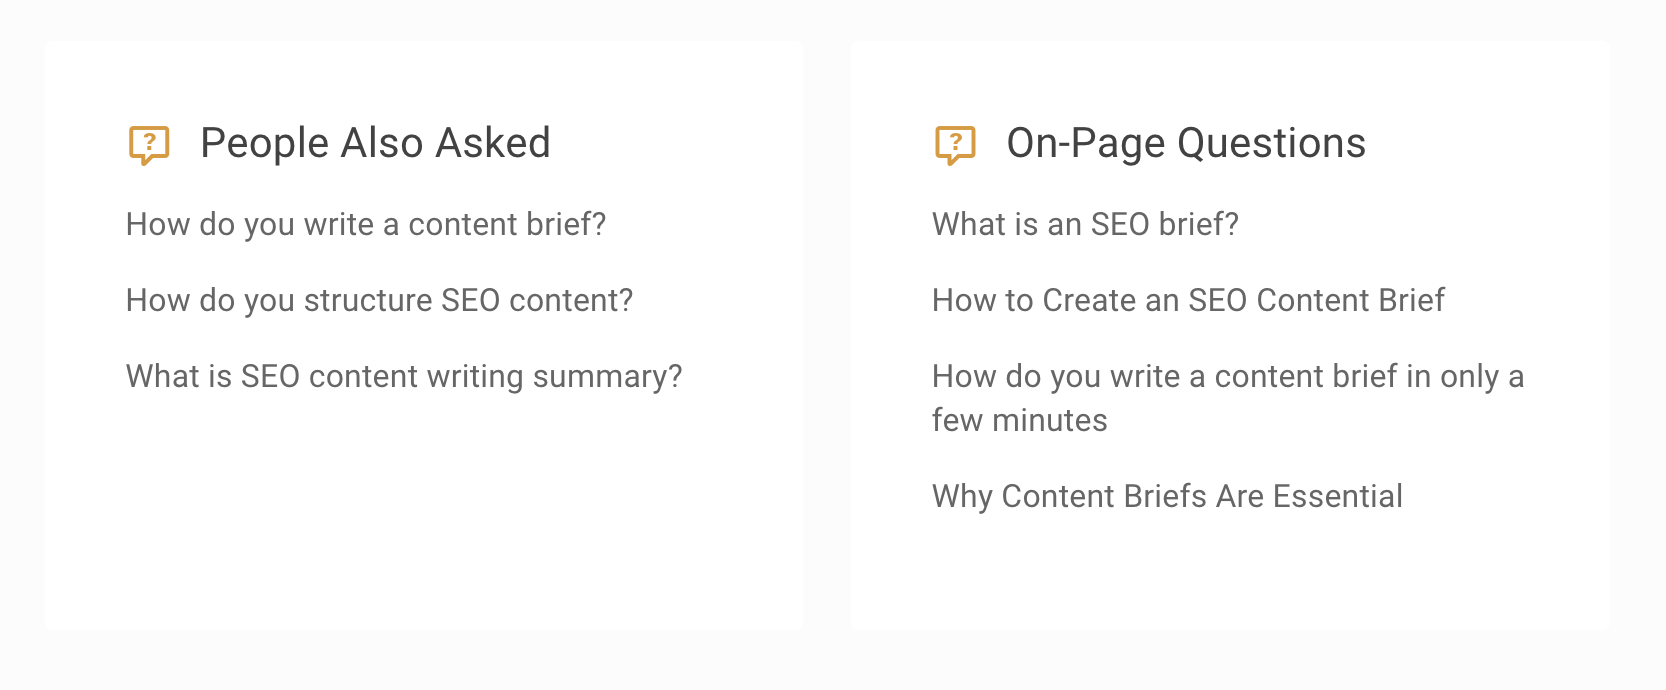
Task: Click the last question in People Also Asked
Action: [403, 377]
